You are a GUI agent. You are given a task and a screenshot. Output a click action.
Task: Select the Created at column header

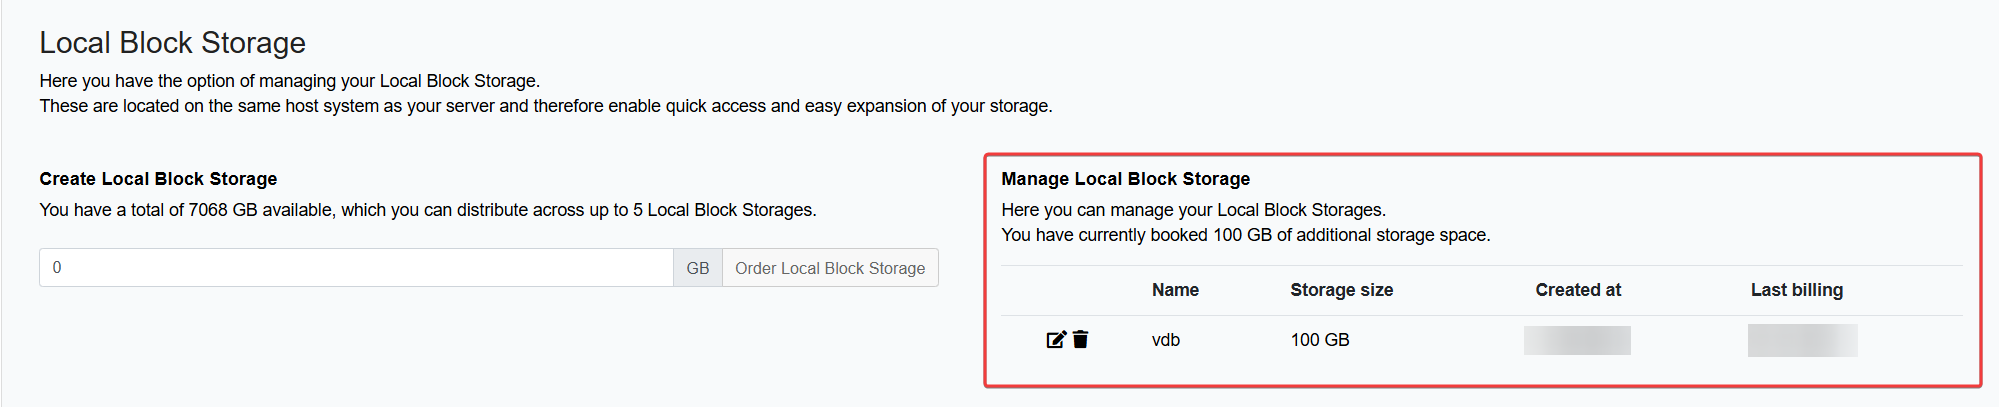pyautogui.click(x=1578, y=290)
